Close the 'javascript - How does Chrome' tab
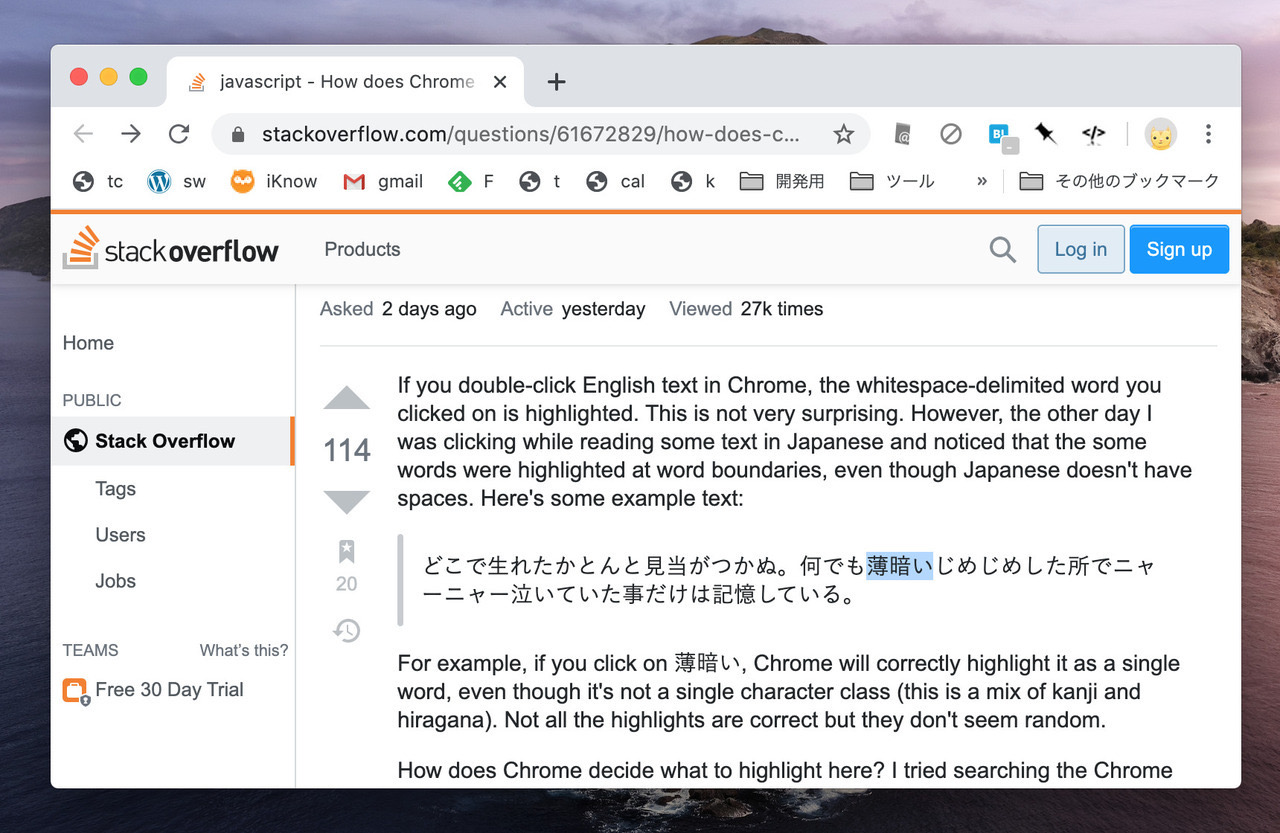The height and width of the screenshot is (833, 1280). (501, 82)
